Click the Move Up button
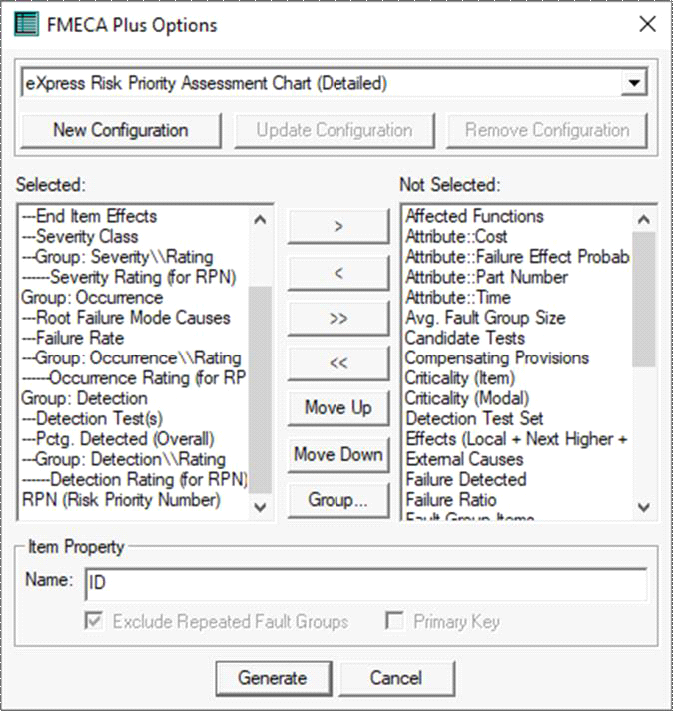Image resolution: width=674 pixels, height=712 pixels. 338,408
